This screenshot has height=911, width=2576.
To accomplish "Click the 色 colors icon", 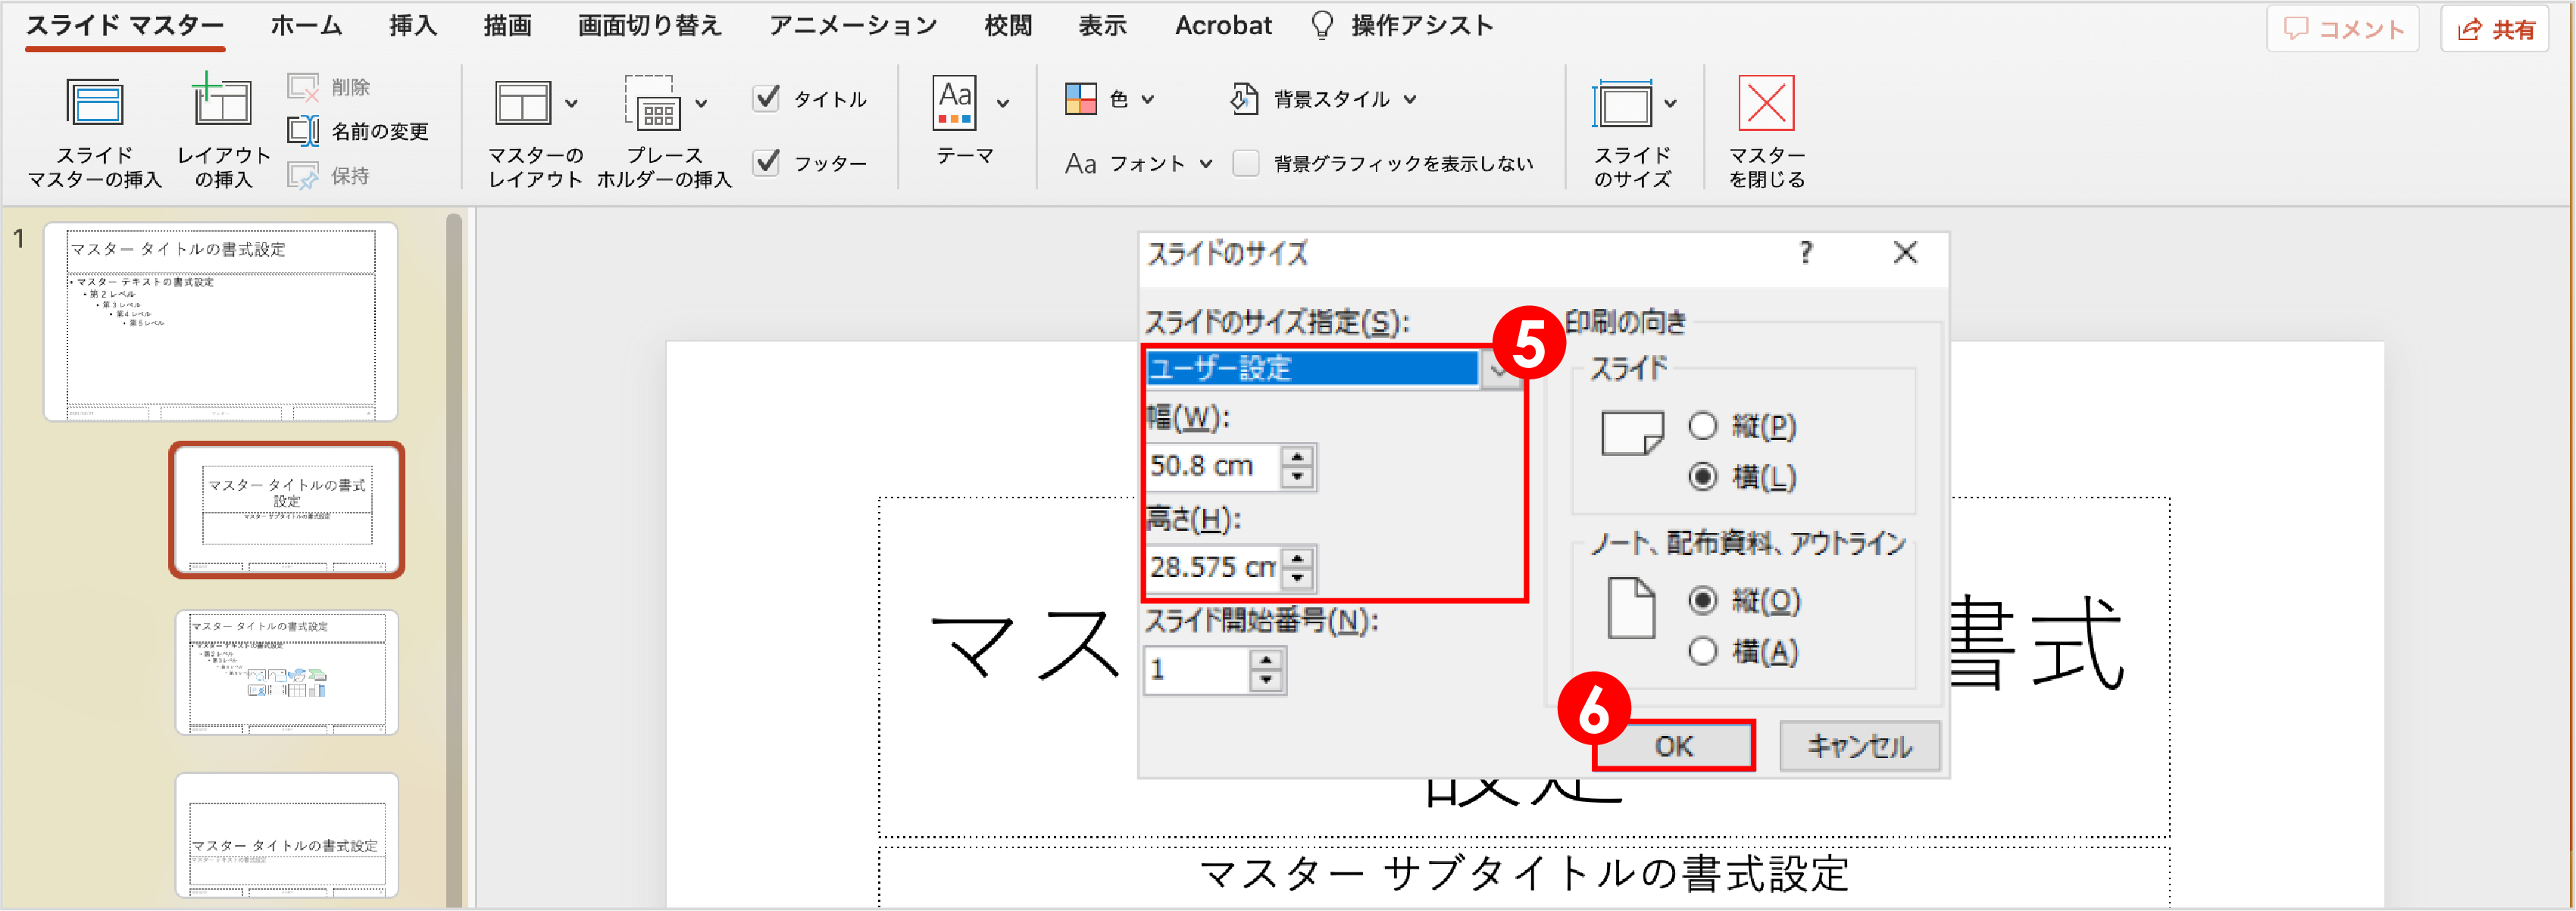I will pyautogui.click(x=1081, y=99).
